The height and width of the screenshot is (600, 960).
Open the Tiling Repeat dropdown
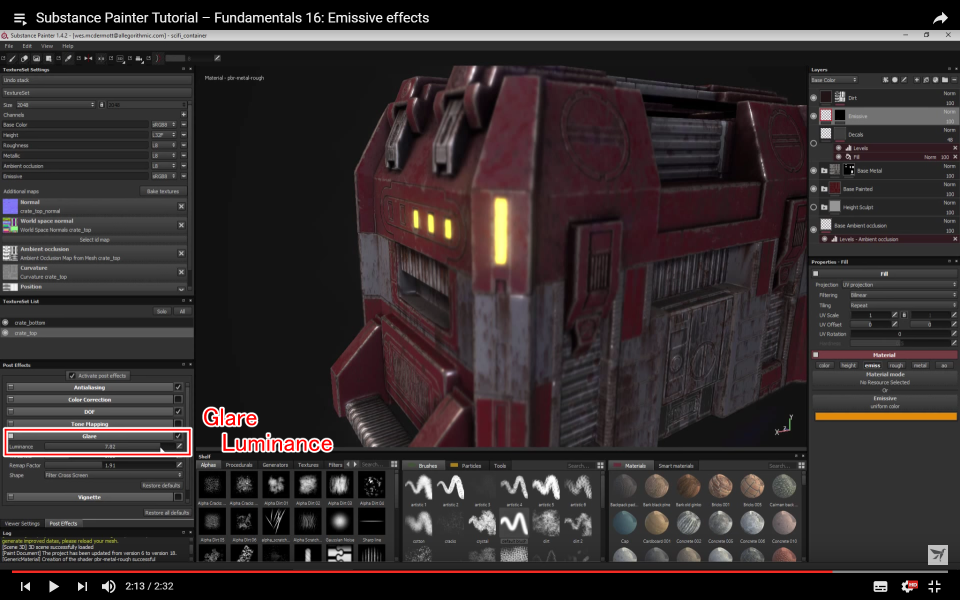[903, 305]
